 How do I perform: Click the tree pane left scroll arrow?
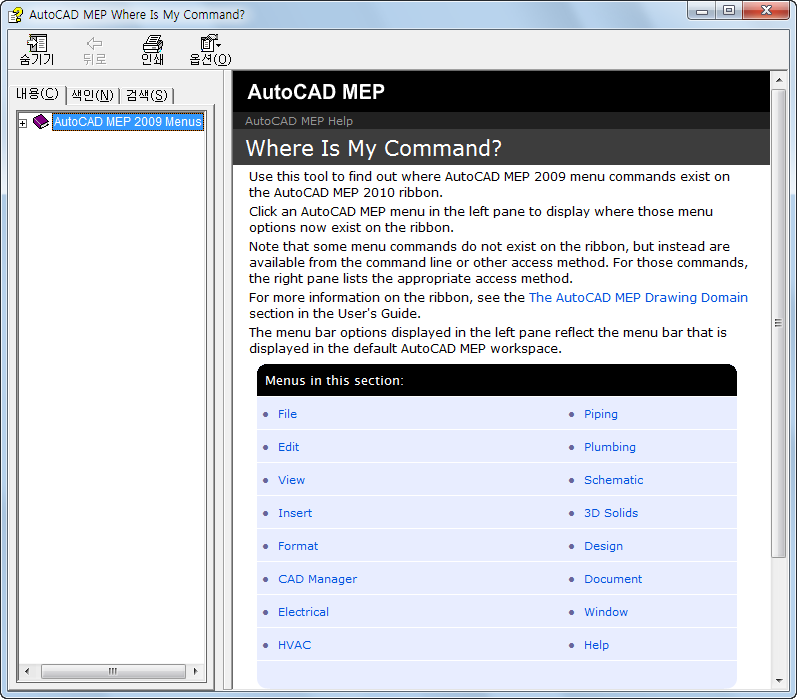27,672
